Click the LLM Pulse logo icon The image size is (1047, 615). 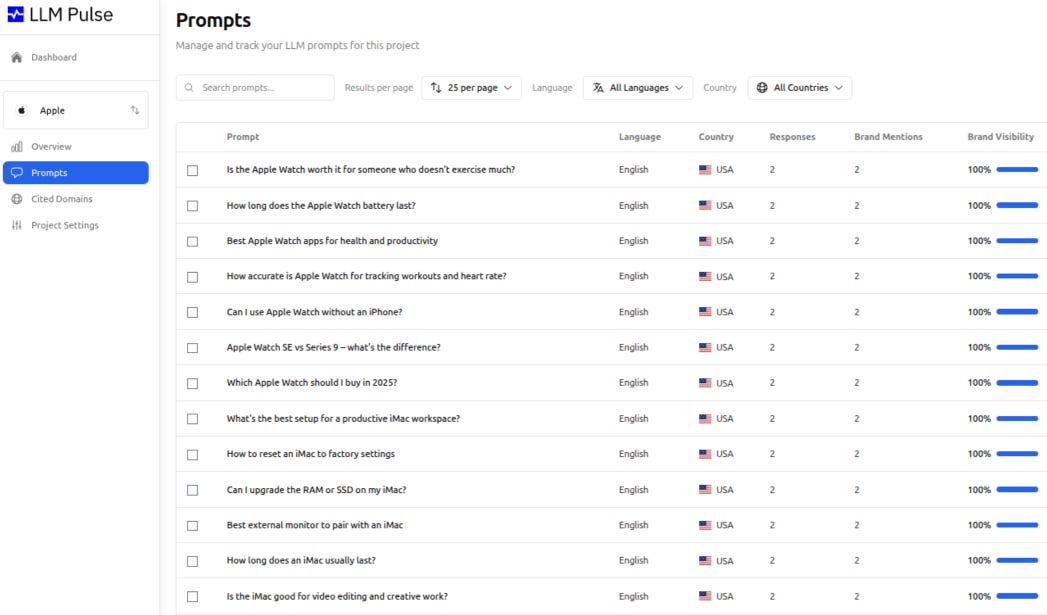click(x=15, y=15)
